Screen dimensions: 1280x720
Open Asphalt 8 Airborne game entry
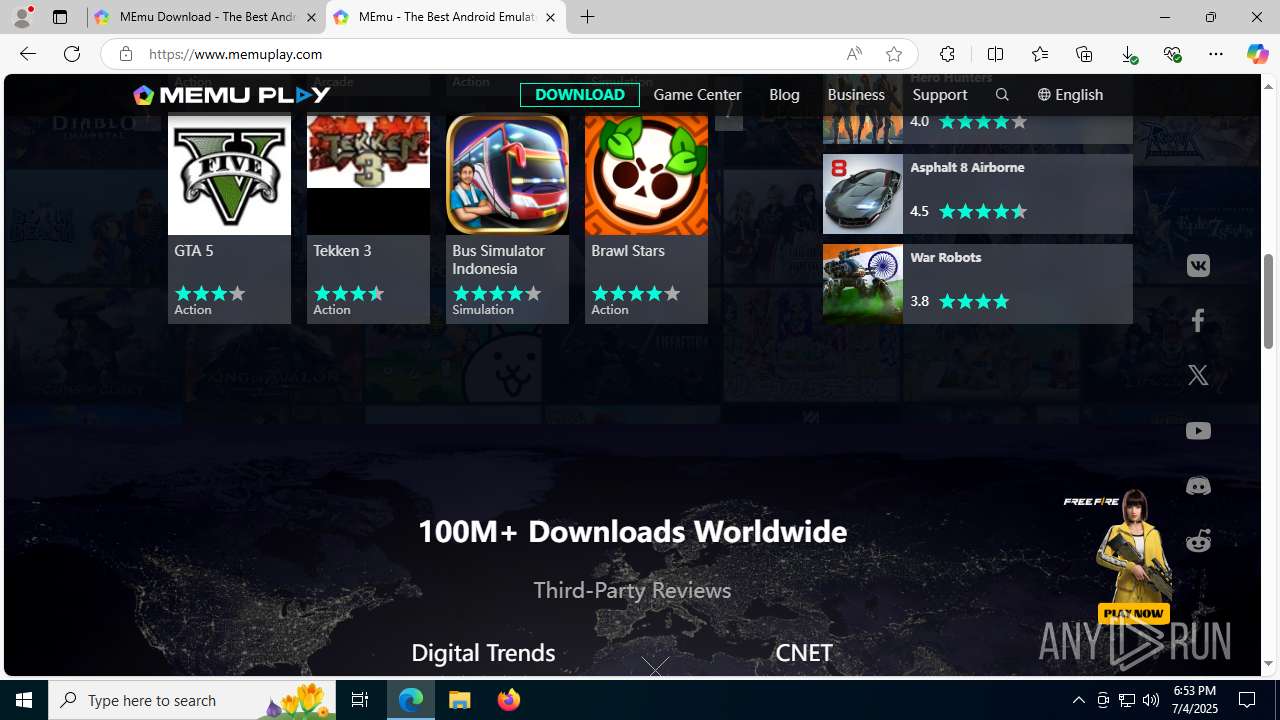coord(978,194)
